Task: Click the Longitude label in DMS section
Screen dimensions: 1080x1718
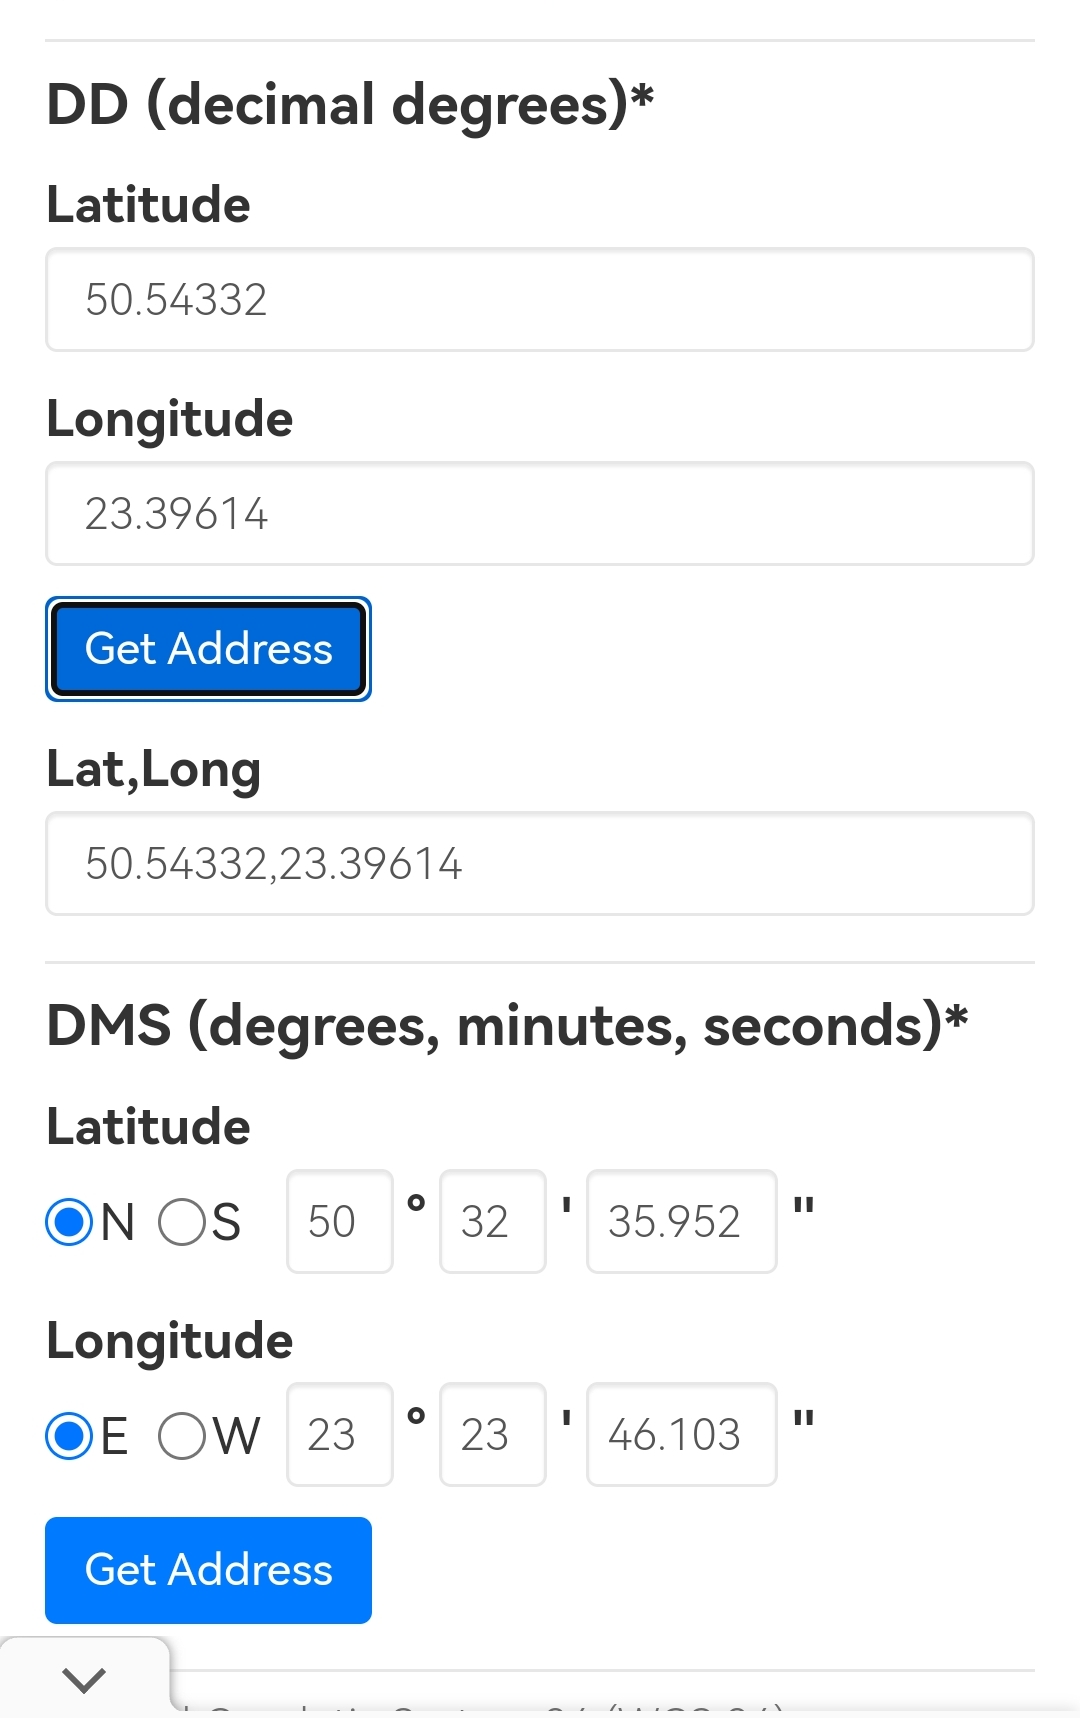Action: coord(170,1341)
